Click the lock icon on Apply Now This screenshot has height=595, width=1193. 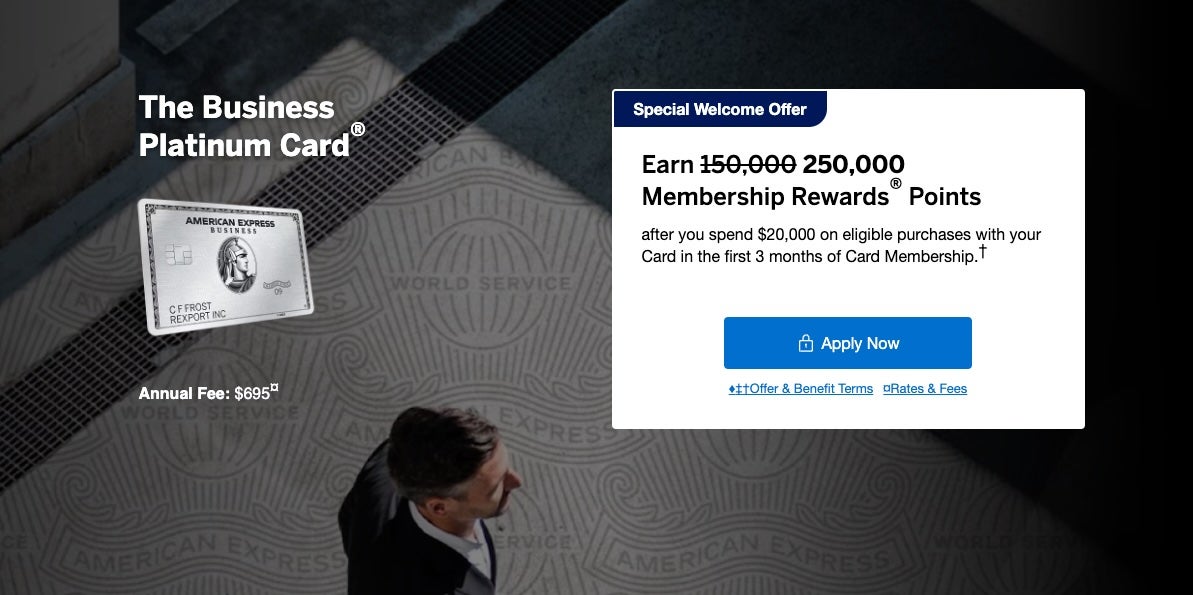pyautogui.click(x=805, y=344)
